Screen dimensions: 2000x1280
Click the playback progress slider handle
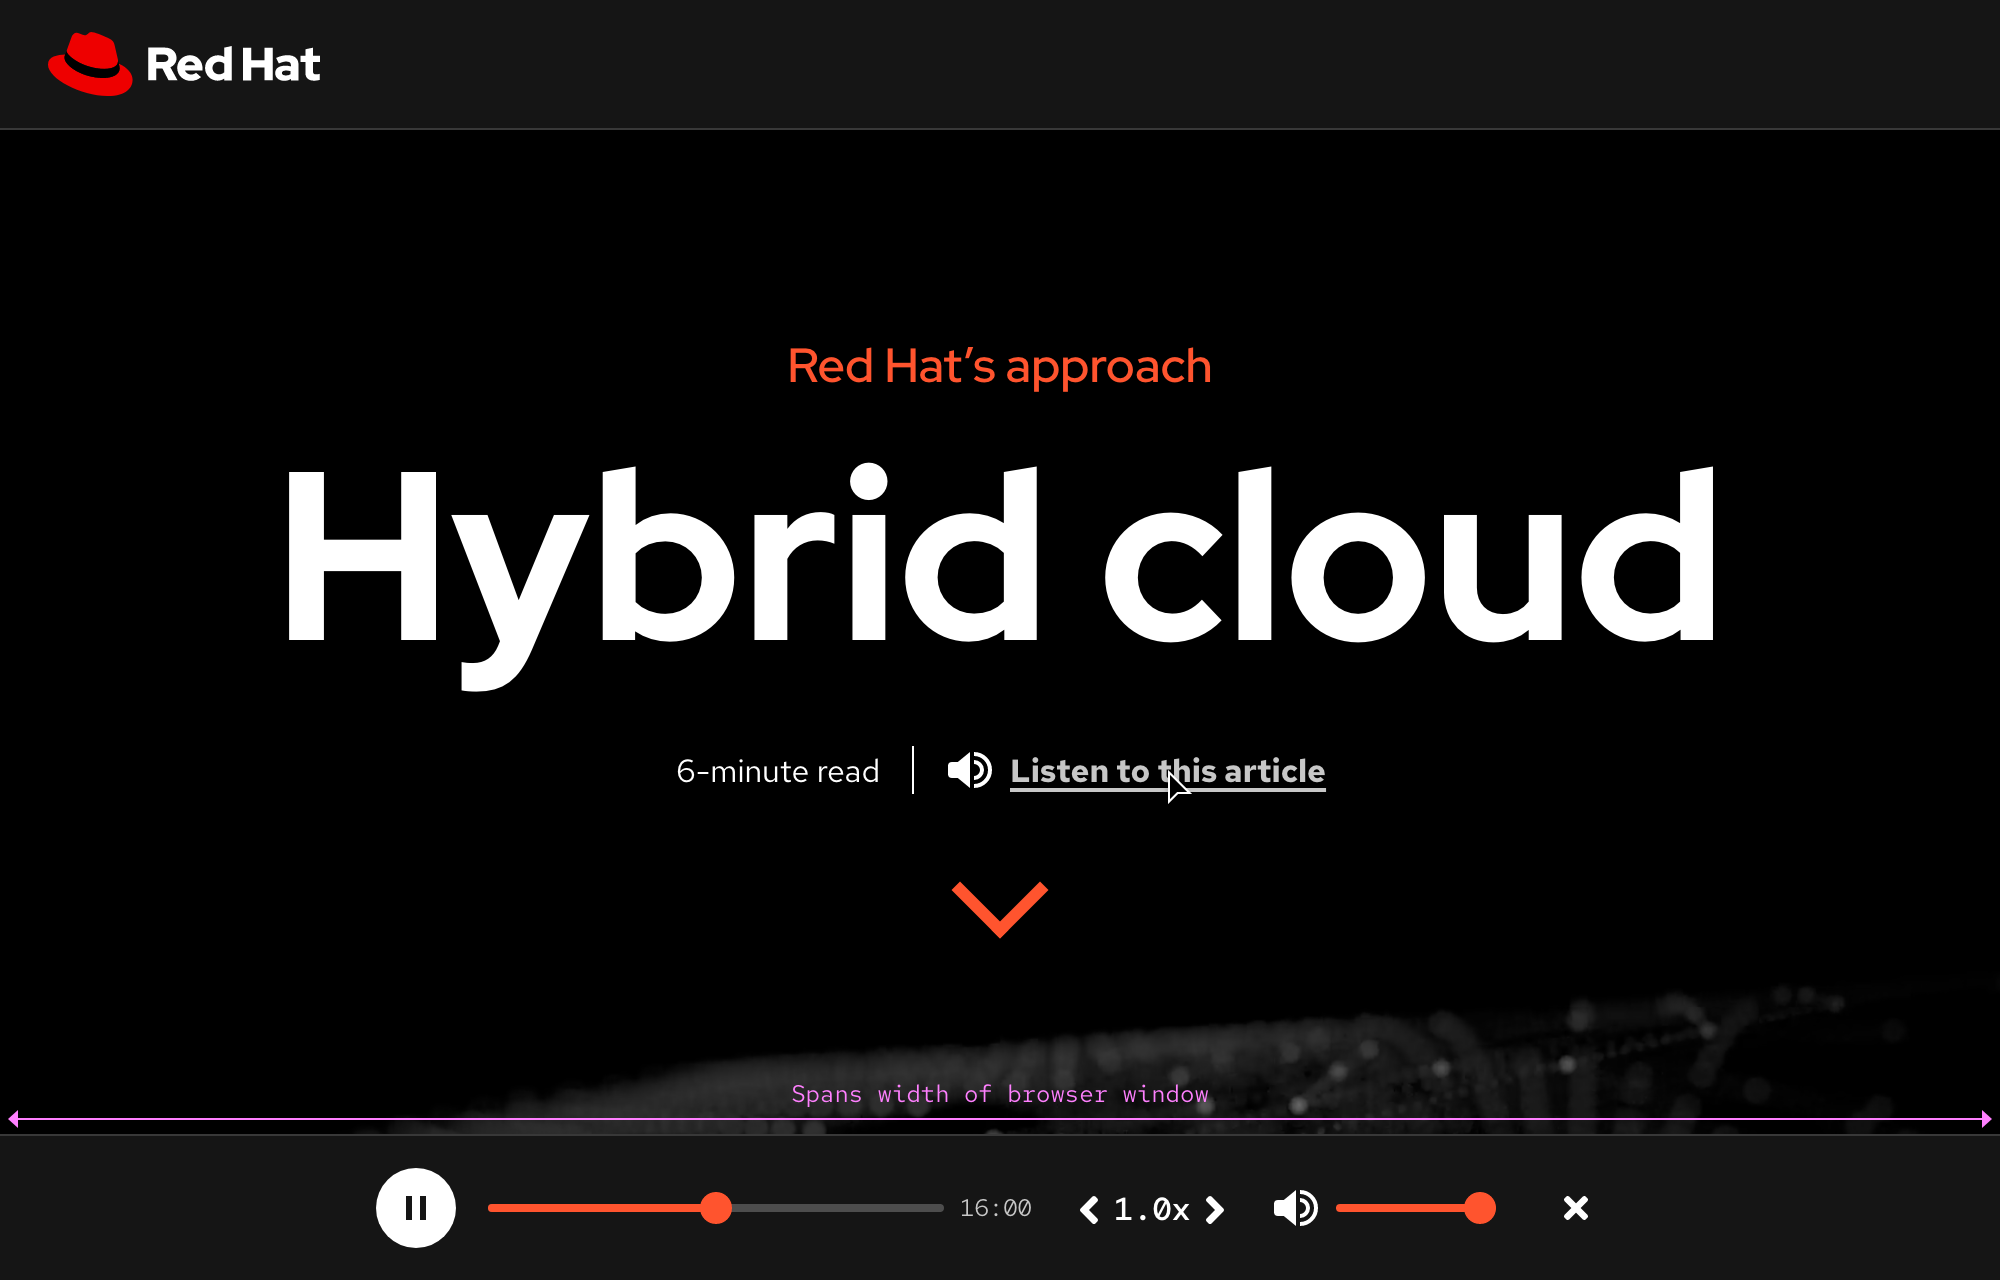pos(717,1208)
